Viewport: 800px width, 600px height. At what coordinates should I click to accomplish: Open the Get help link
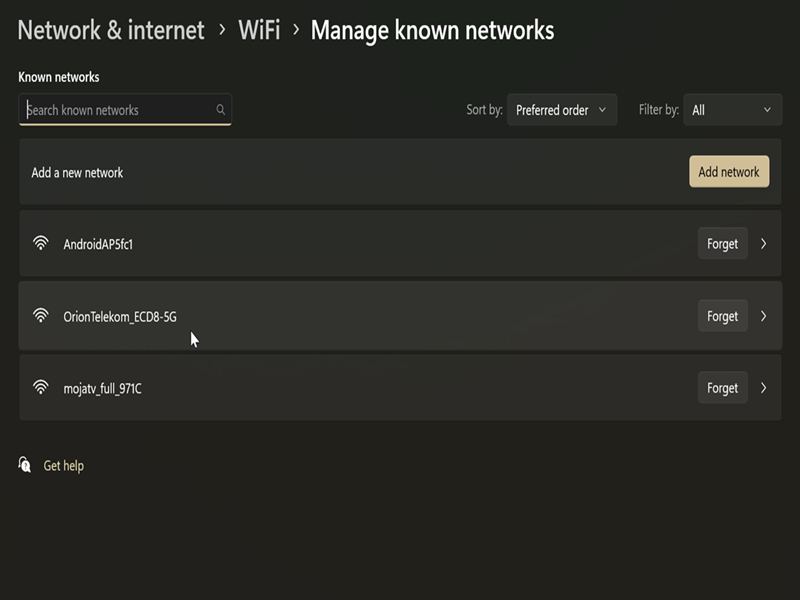tap(64, 466)
